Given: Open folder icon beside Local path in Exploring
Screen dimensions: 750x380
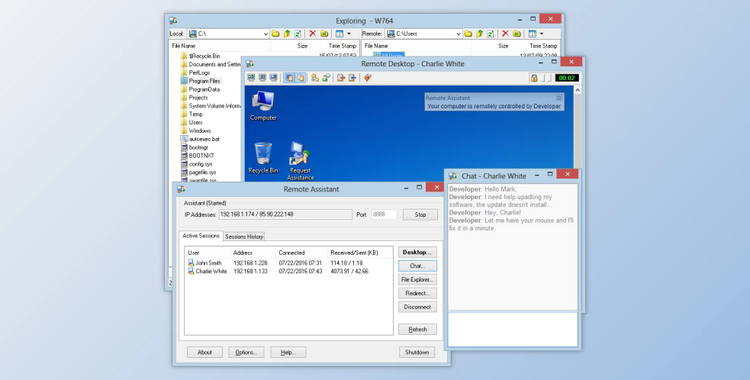Looking at the screenshot, I should pyautogui.click(x=276, y=34).
